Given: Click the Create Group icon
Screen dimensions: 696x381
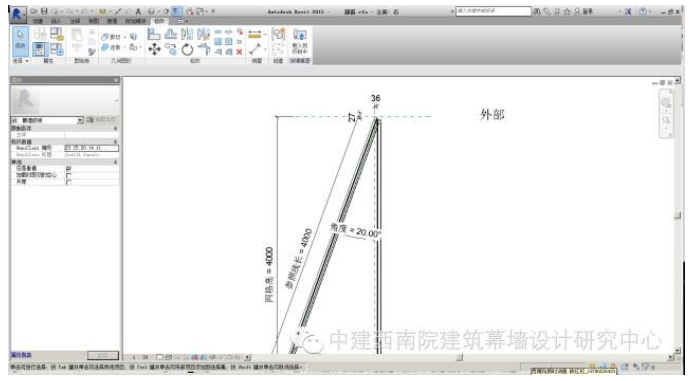Looking at the screenshot, I should (278, 34).
